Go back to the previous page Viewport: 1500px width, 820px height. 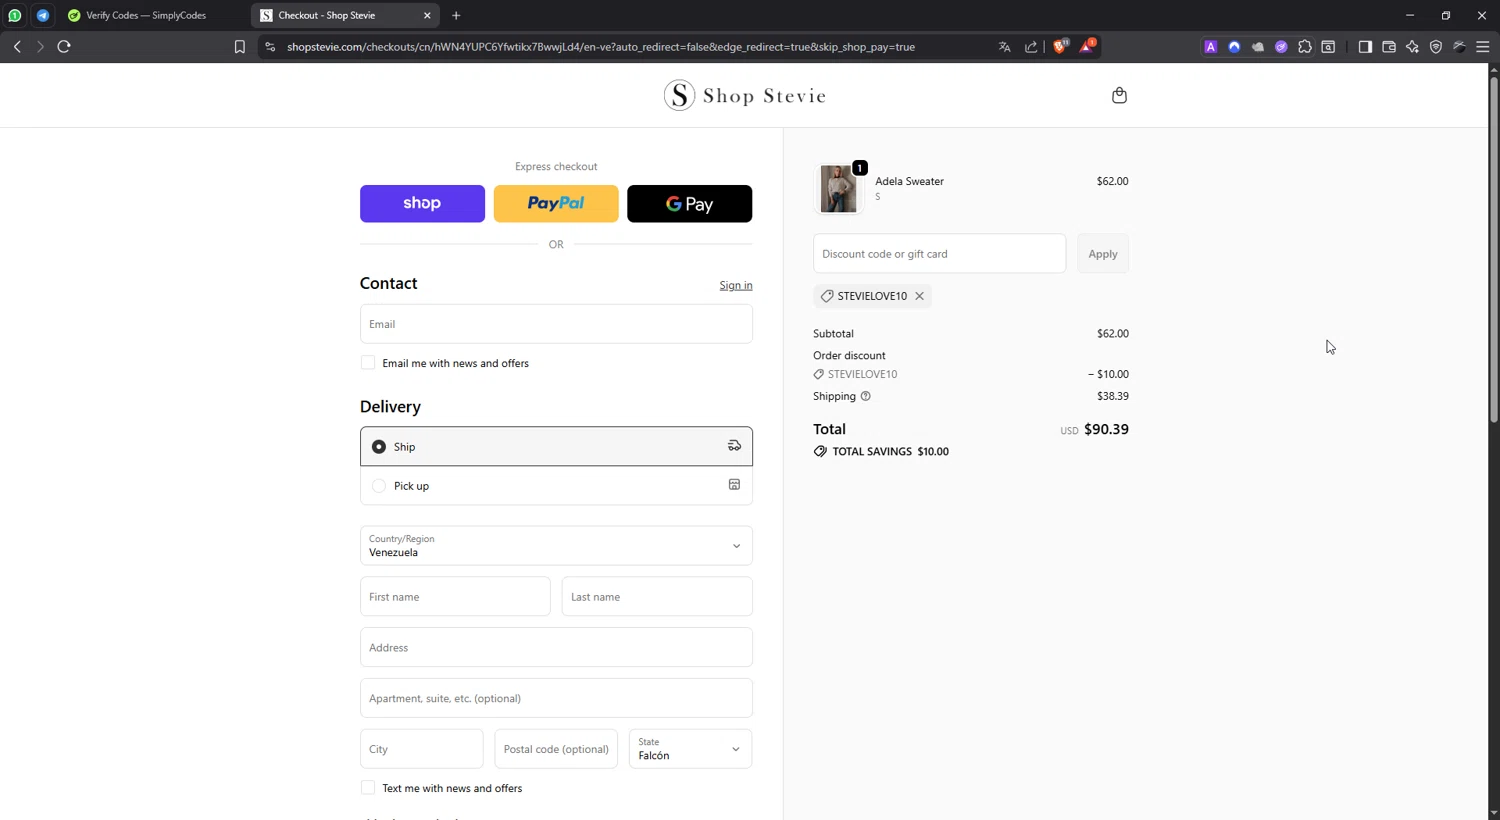tap(17, 46)
